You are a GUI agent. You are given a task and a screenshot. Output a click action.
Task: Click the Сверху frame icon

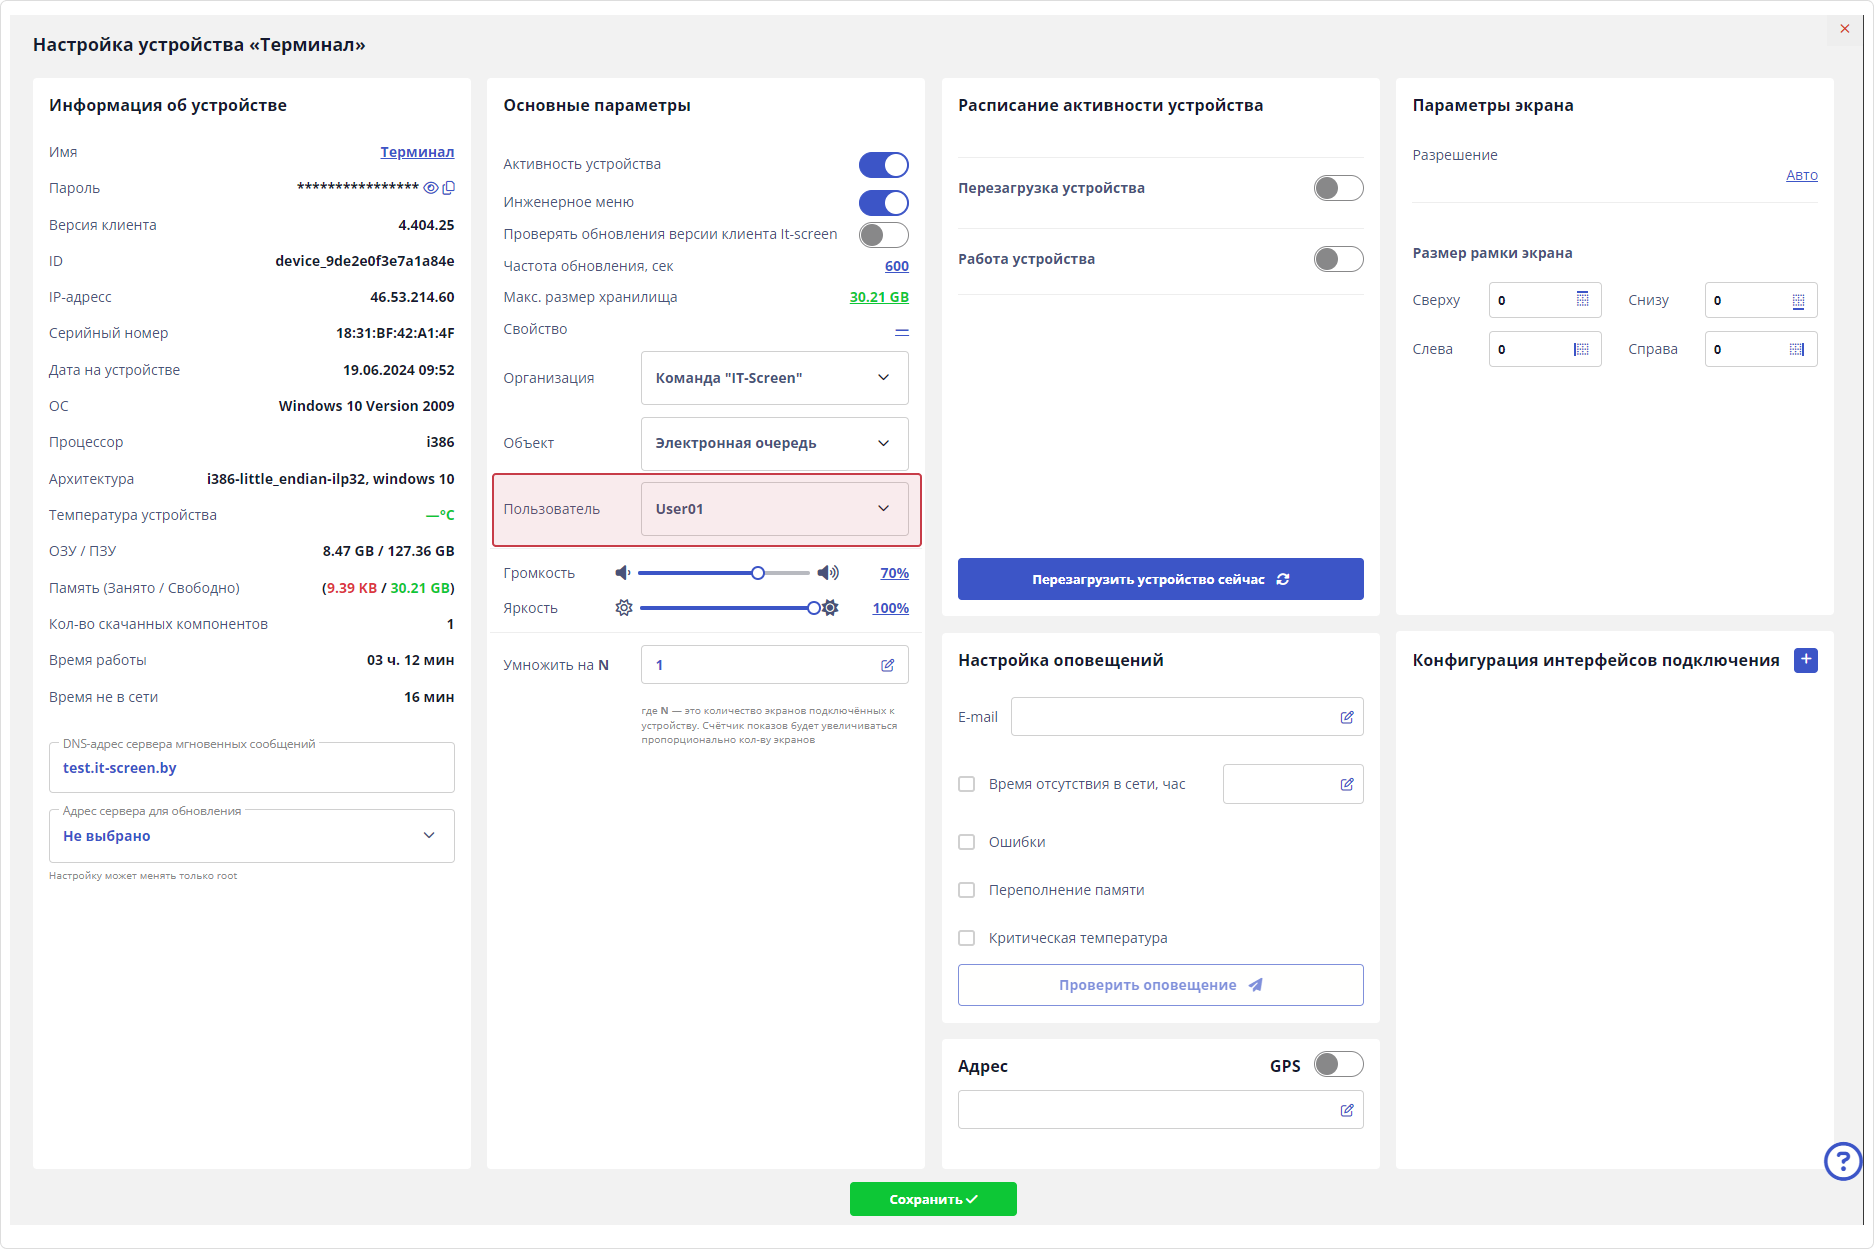[1582, 300]
